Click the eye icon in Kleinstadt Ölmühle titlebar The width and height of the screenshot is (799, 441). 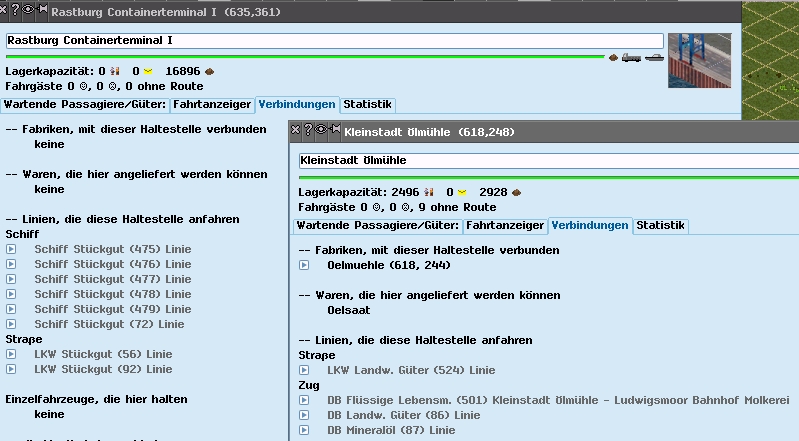(320, 130)
